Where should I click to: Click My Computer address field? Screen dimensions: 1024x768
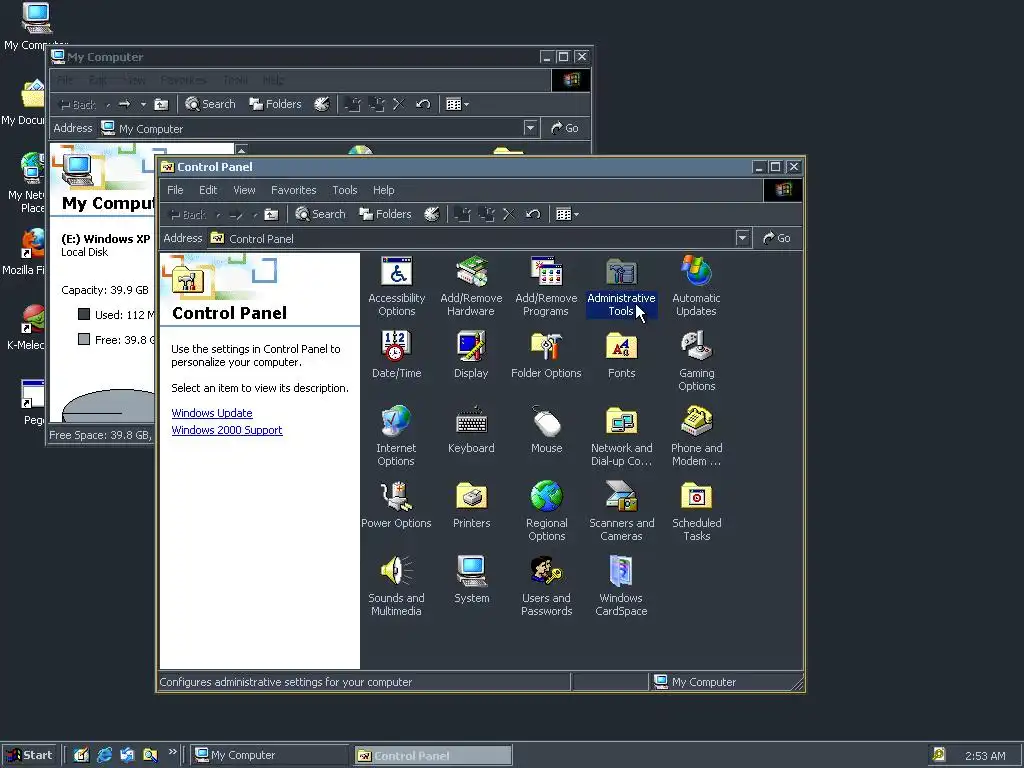point(317,128)
